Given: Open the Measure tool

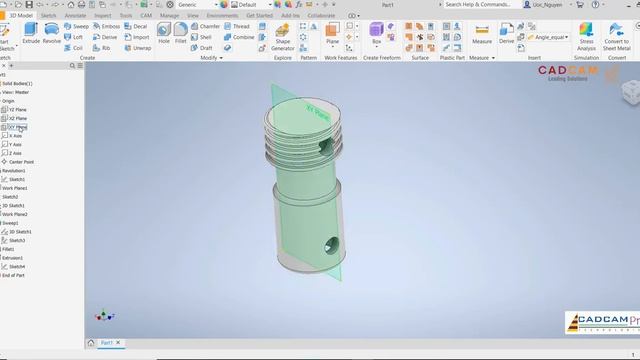Looking at the screenshot, I should tap(482, 34).
